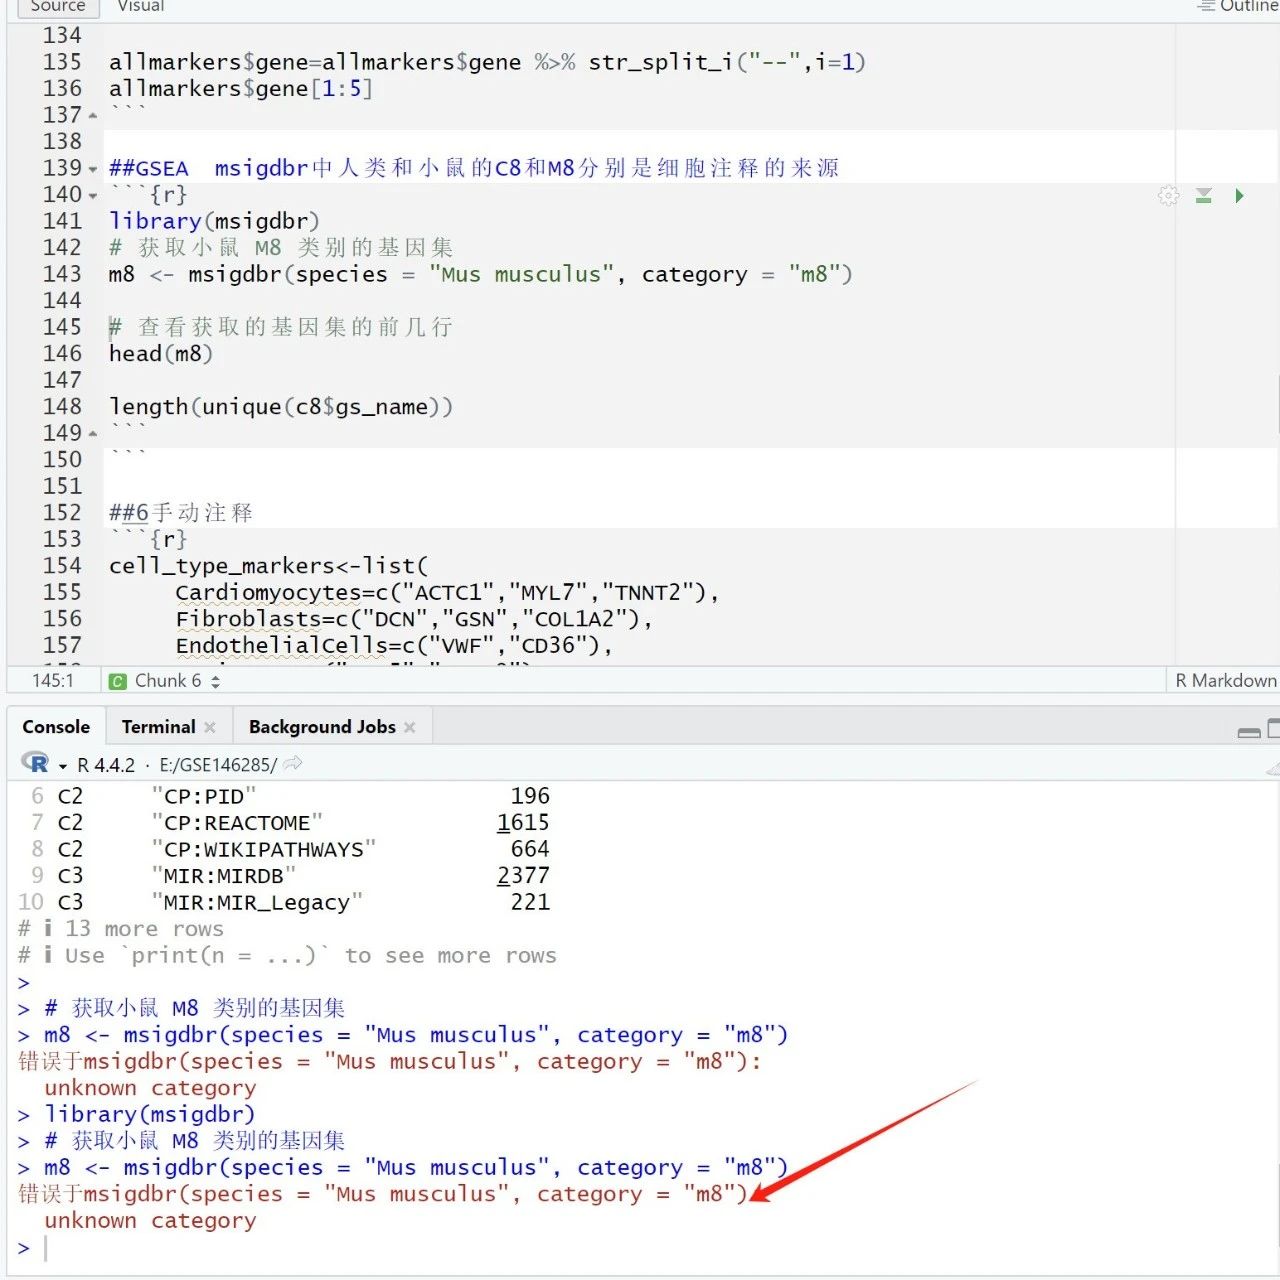Place cursor on head(m8) line
This screenshot has width=1280, height=1280.
pyautogui.click(x=161, y=354)
